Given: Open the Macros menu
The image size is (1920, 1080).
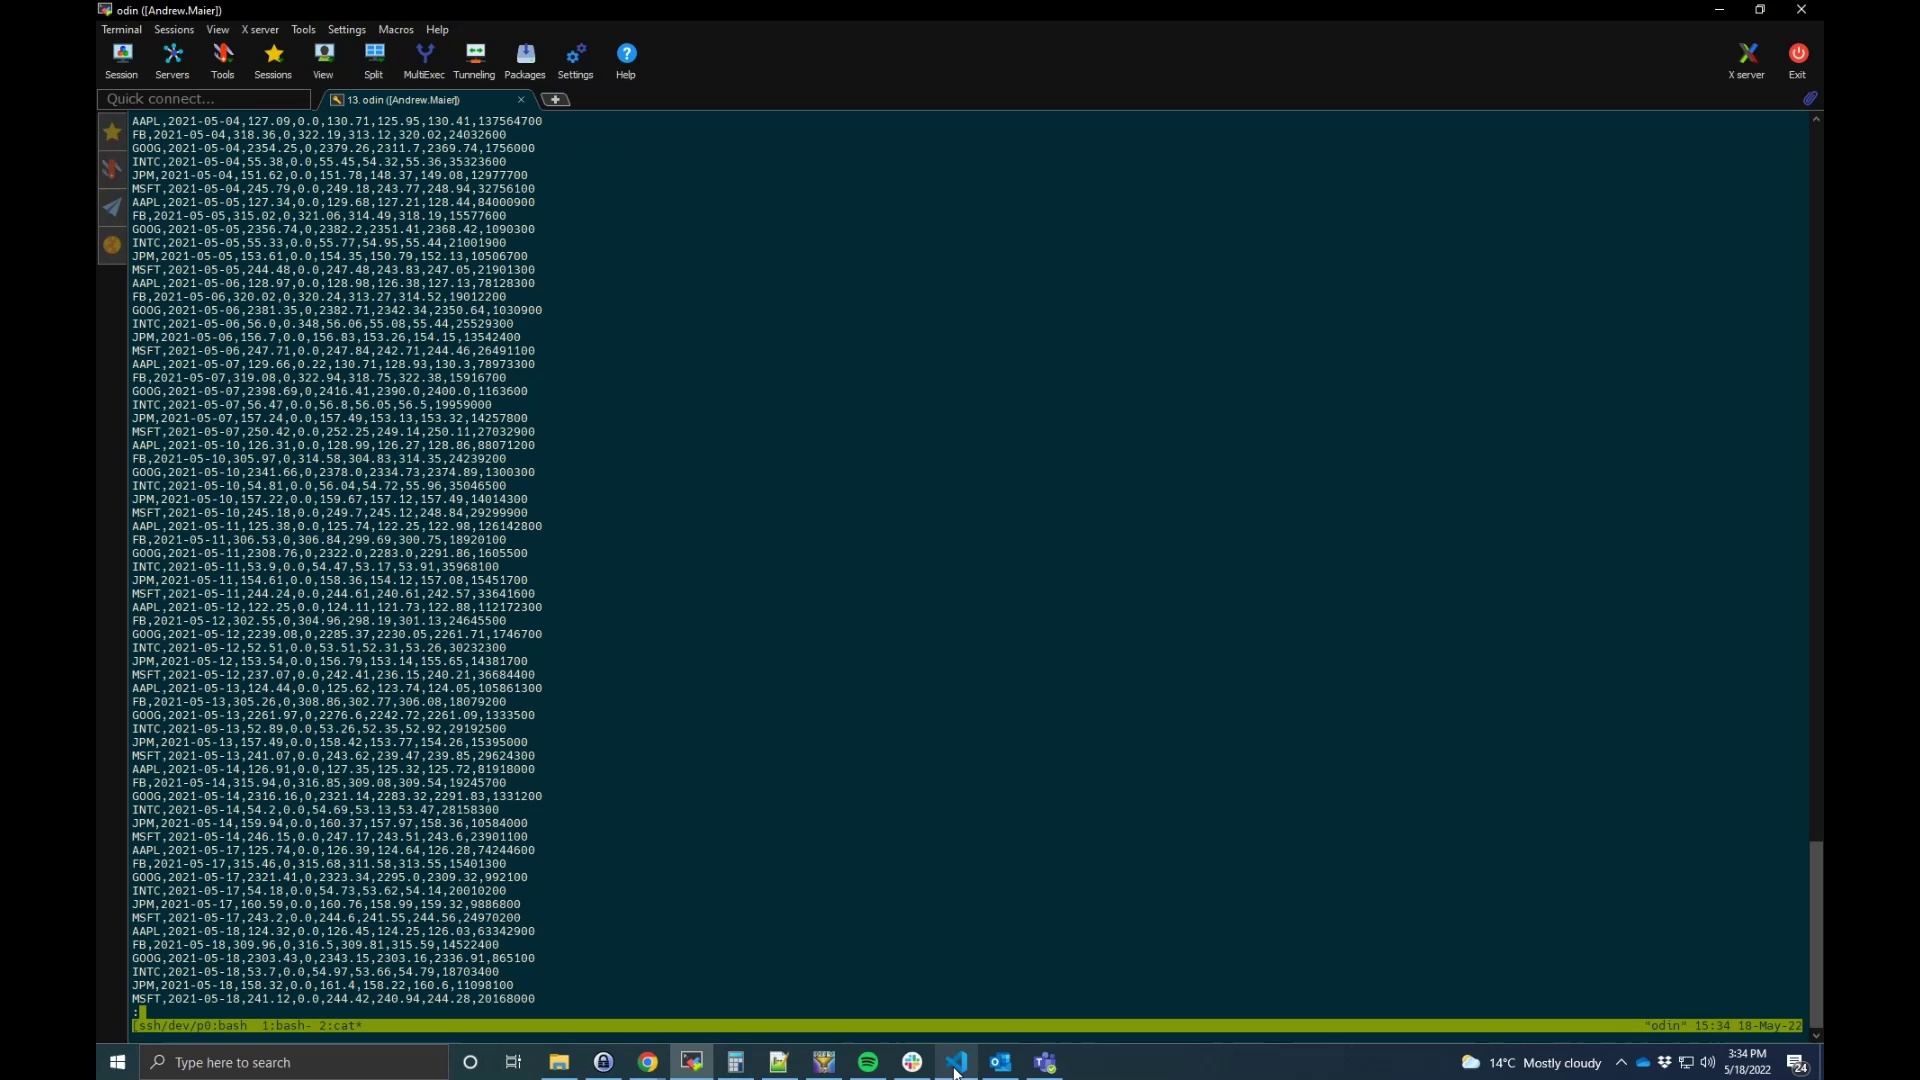Looking at the screenshot, I should (x=396, y=29).
